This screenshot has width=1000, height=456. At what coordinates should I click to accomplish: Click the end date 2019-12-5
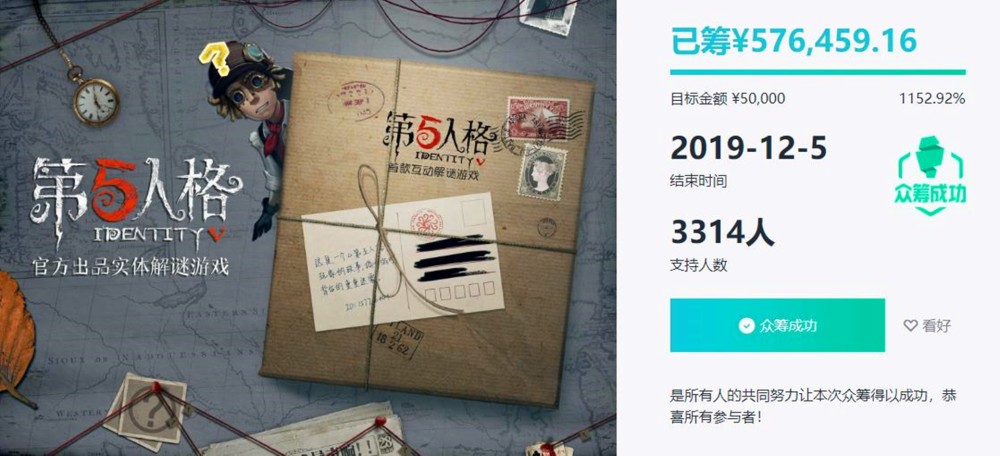pyautogui.click(x=748, y=149)
